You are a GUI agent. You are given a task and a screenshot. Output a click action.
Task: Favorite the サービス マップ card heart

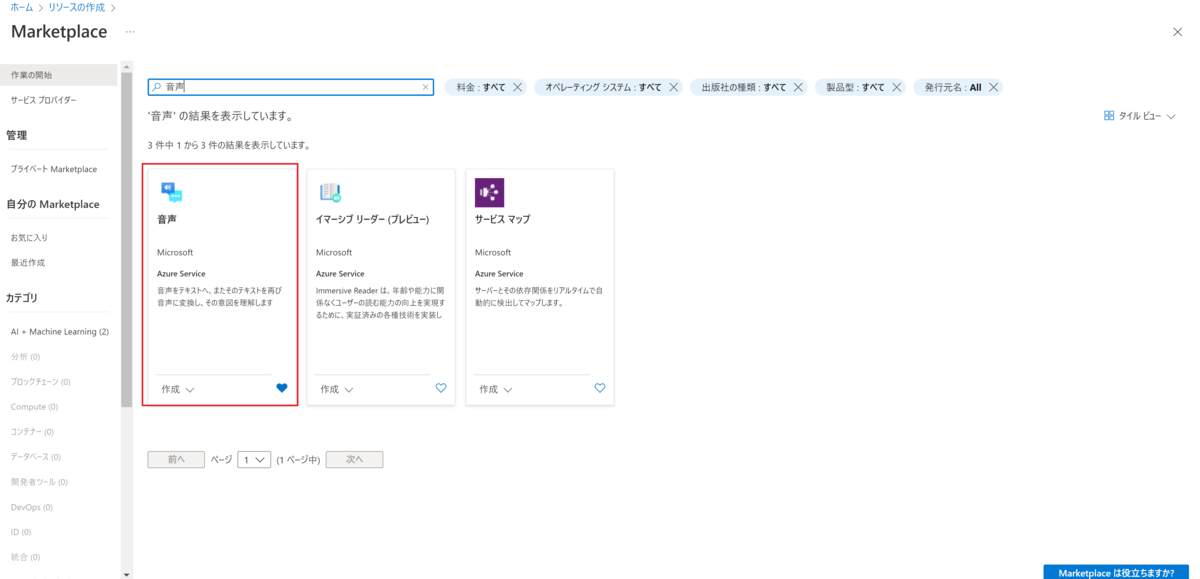pyautogui.click(x=600, y=388)
